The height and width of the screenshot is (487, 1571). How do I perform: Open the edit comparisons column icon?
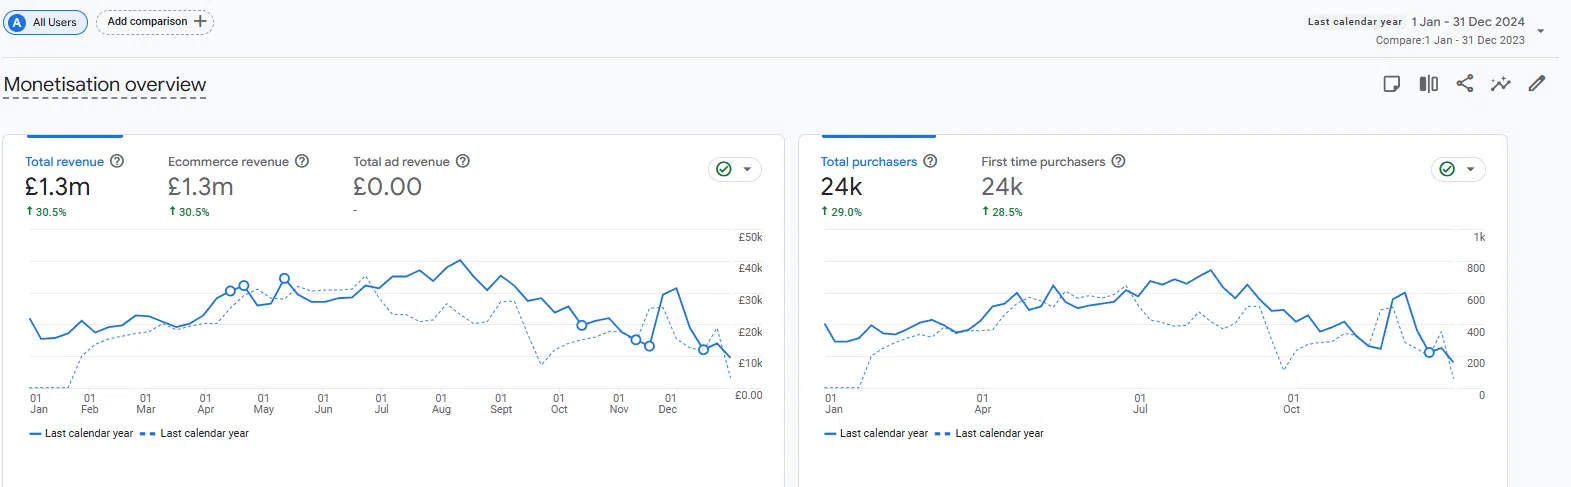coord(1429,84)
